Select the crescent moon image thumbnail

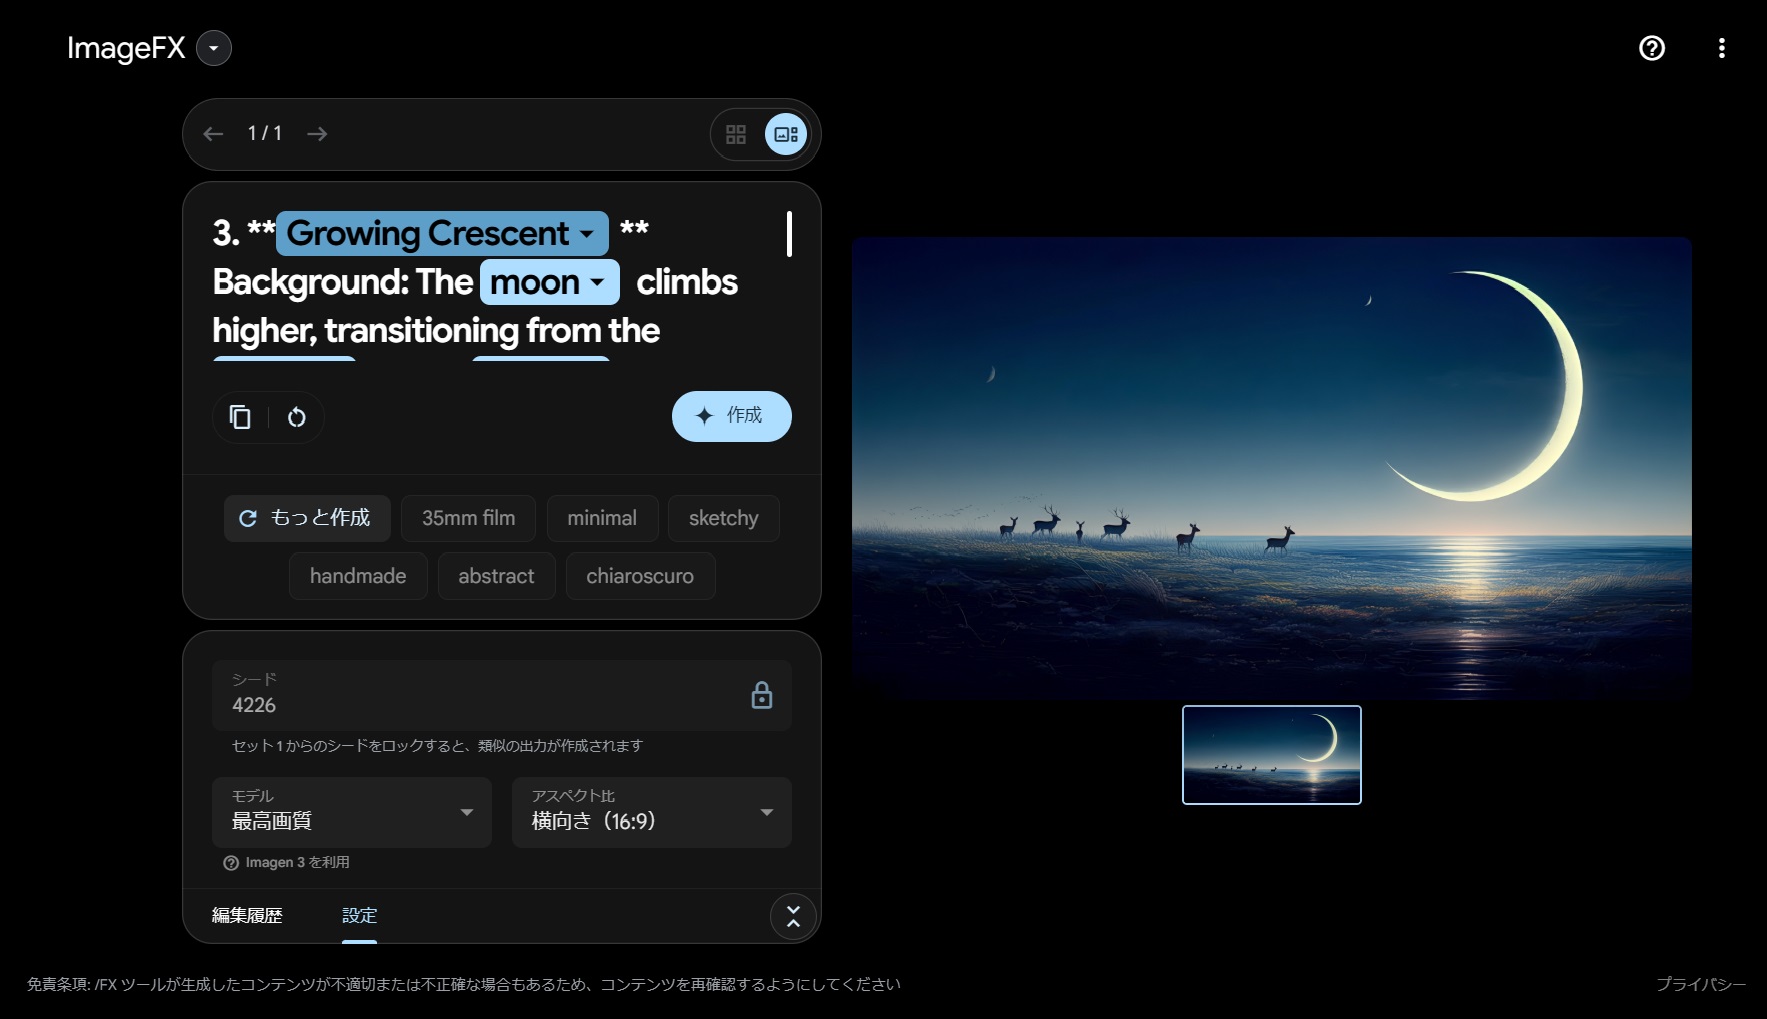pos(1271,755)
